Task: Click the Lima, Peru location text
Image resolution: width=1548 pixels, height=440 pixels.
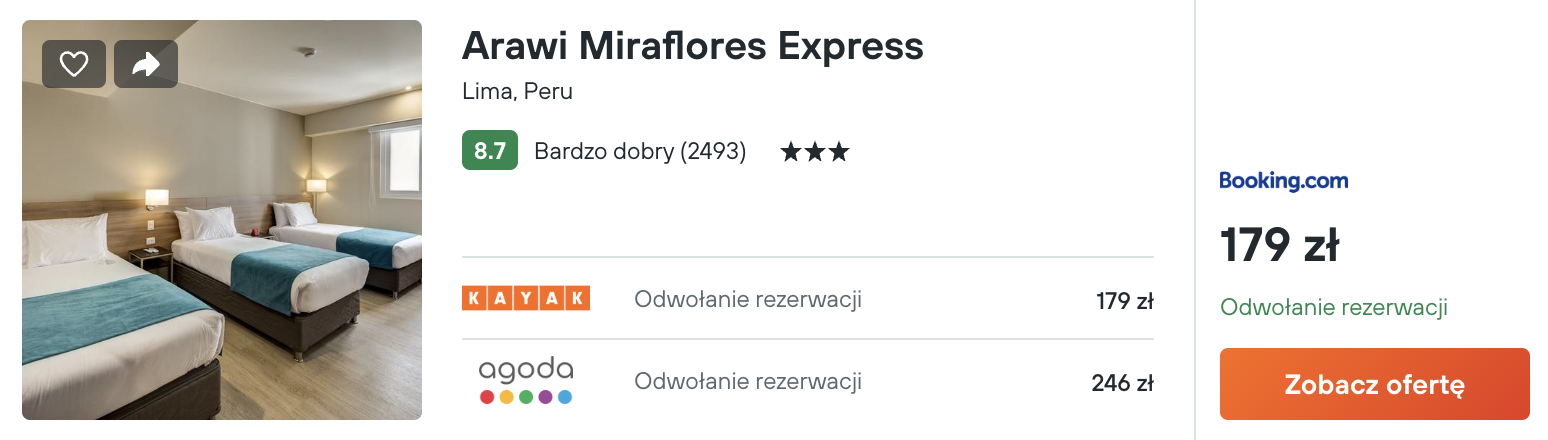Action: [517, 91]
